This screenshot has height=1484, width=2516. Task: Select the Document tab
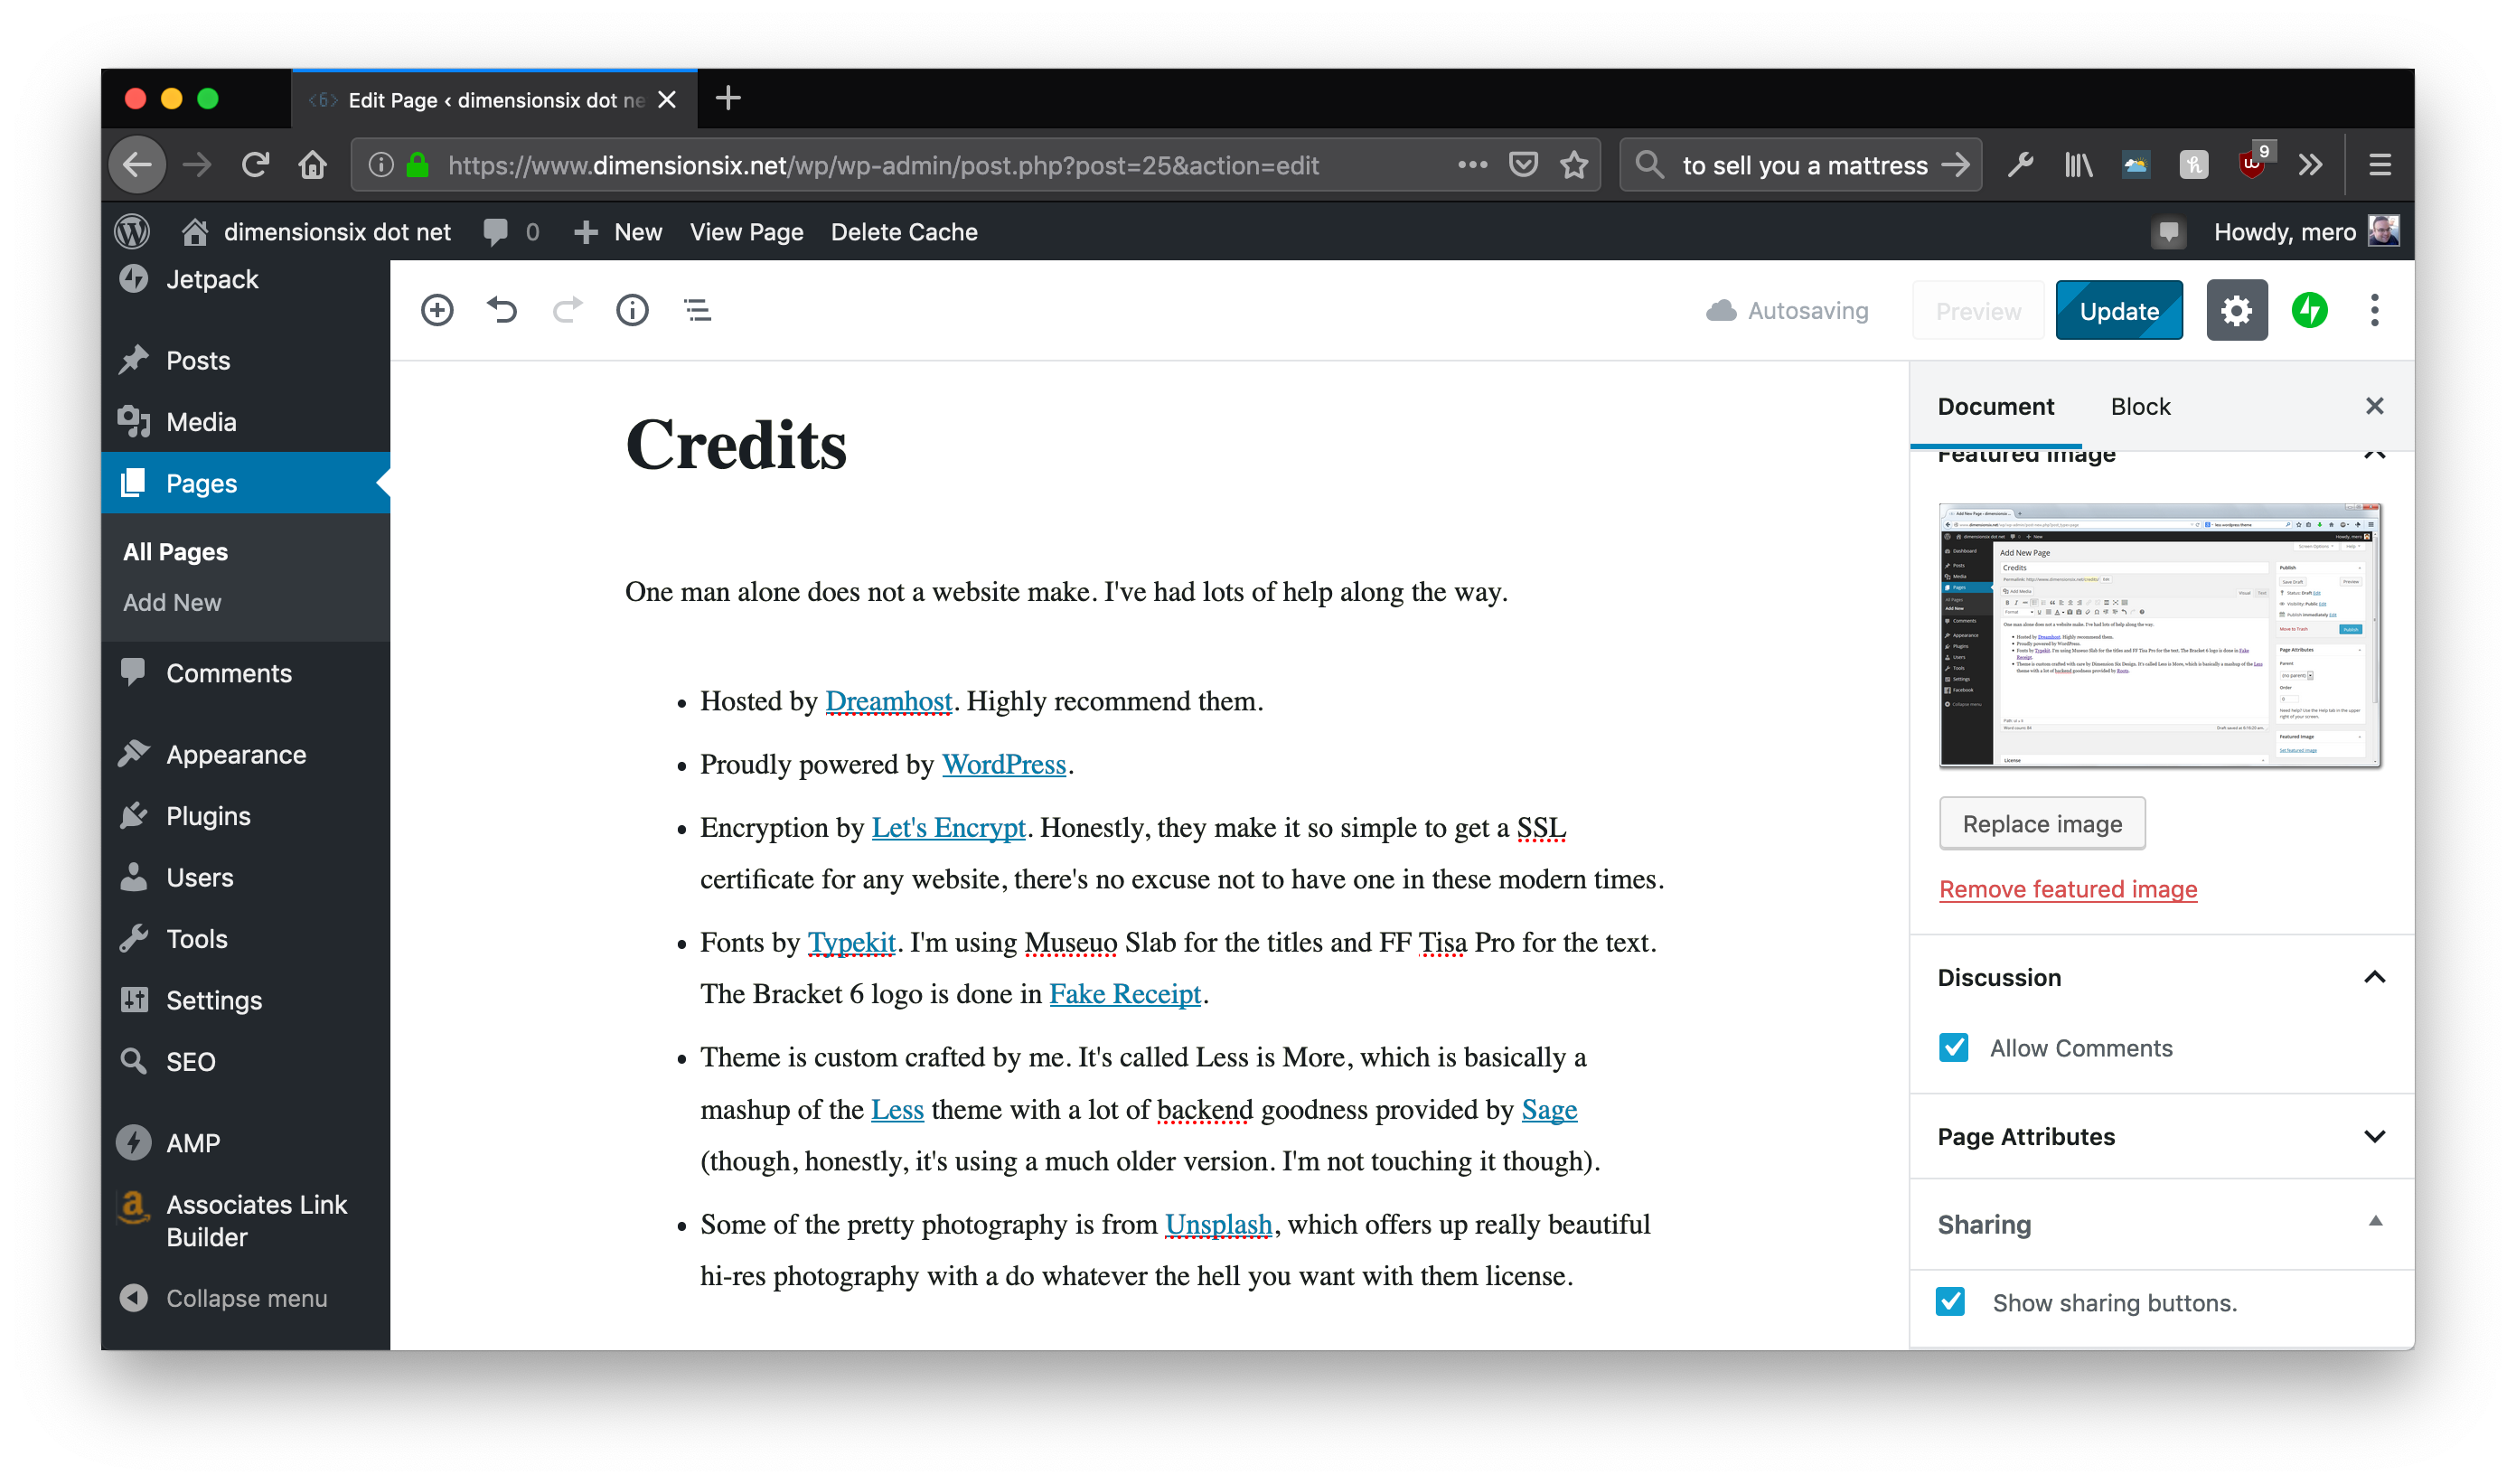tap(1995, 406)
